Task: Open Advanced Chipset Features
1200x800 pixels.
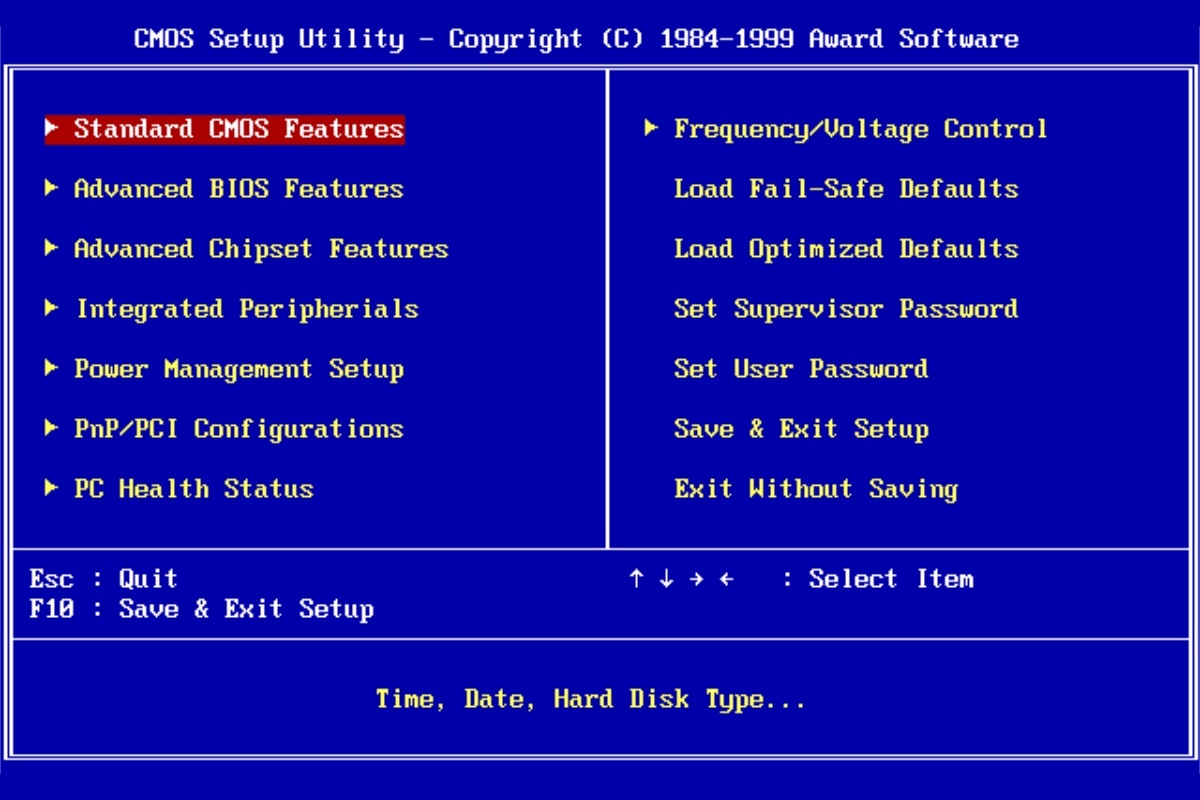Action: tap(262, 248)
